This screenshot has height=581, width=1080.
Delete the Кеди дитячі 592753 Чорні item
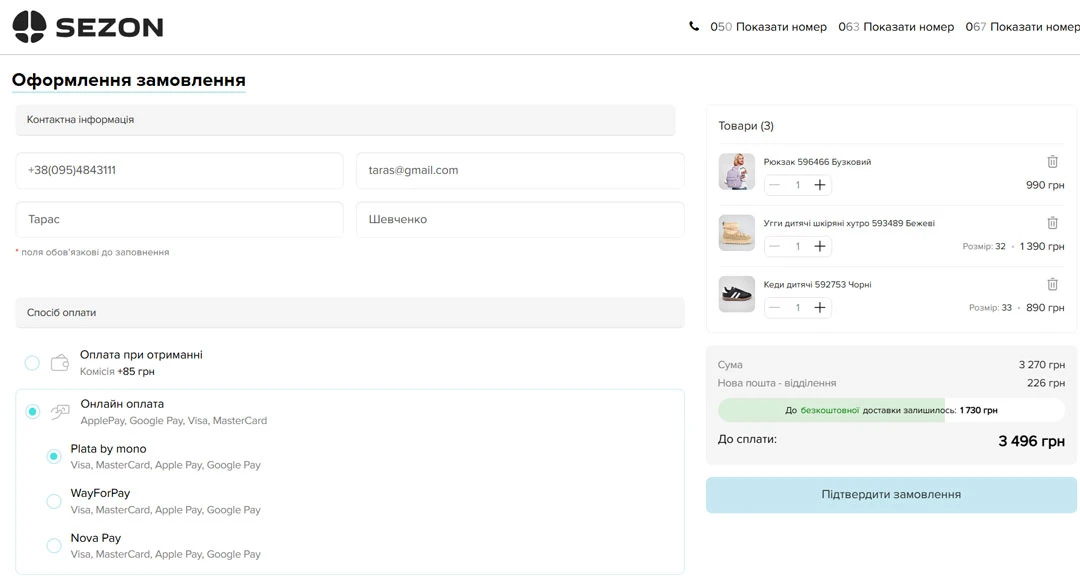click(1052, 284)
